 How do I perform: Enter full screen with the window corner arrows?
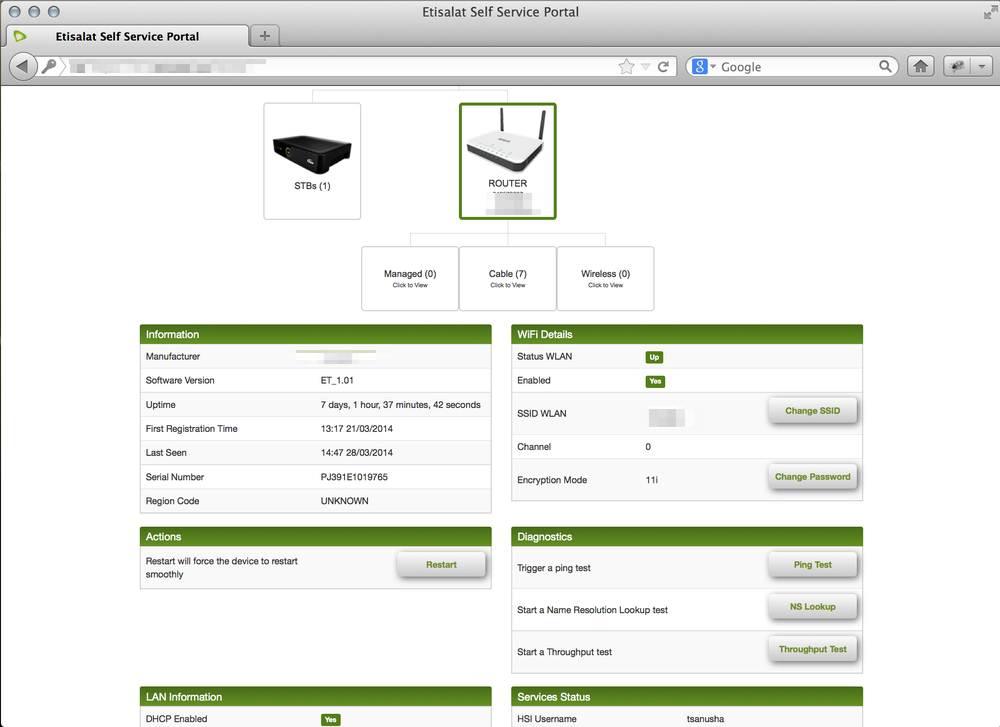click(990, 11)
